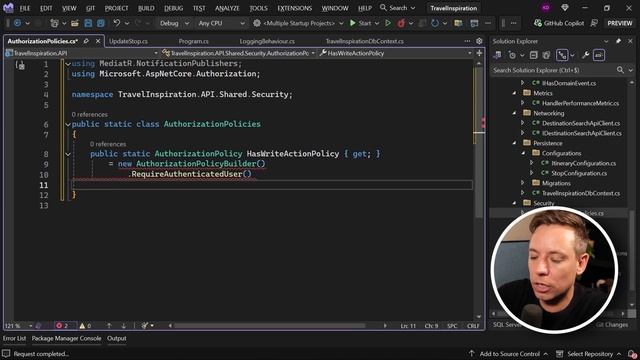Open the Multiple Startup Projects dropdown
The height and width of the screenshot is (360, 640).
pos(299,23)
